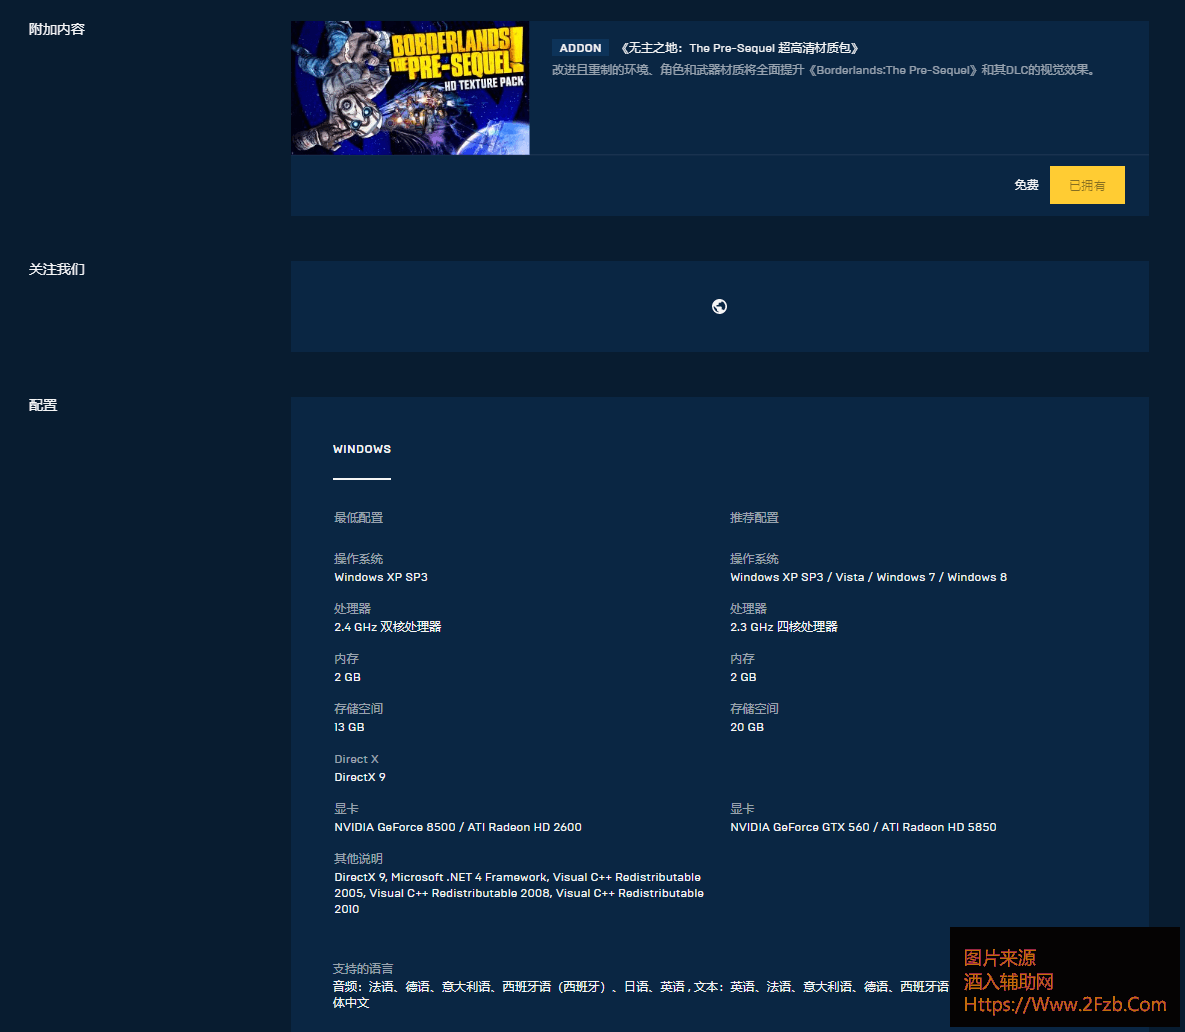Open the HD Texture Pack thumbnail
The width and height of the screenshot is (1185, 1032).
(410, 88)
